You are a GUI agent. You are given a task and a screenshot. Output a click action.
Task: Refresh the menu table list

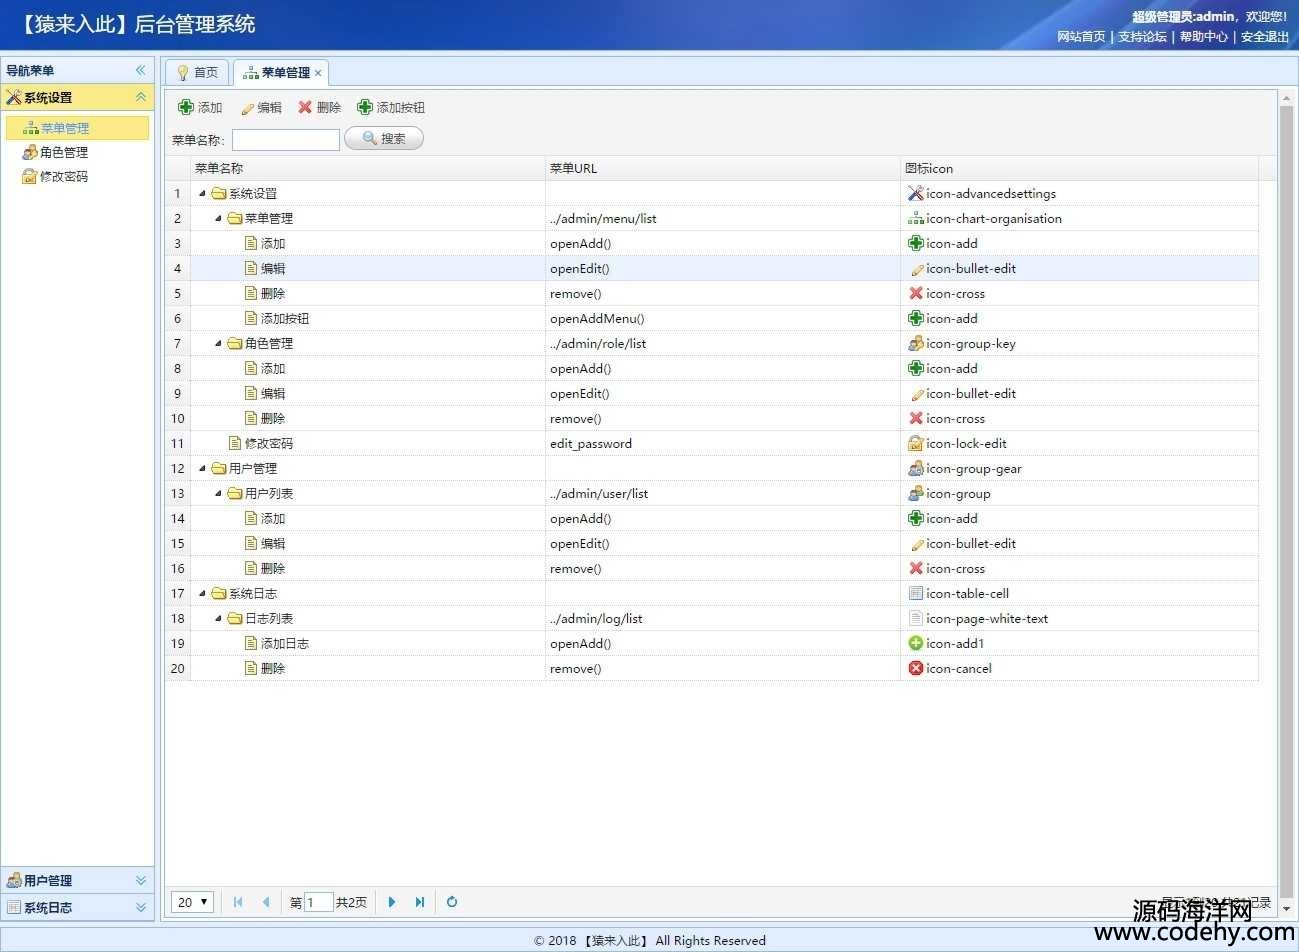(452, 902)
